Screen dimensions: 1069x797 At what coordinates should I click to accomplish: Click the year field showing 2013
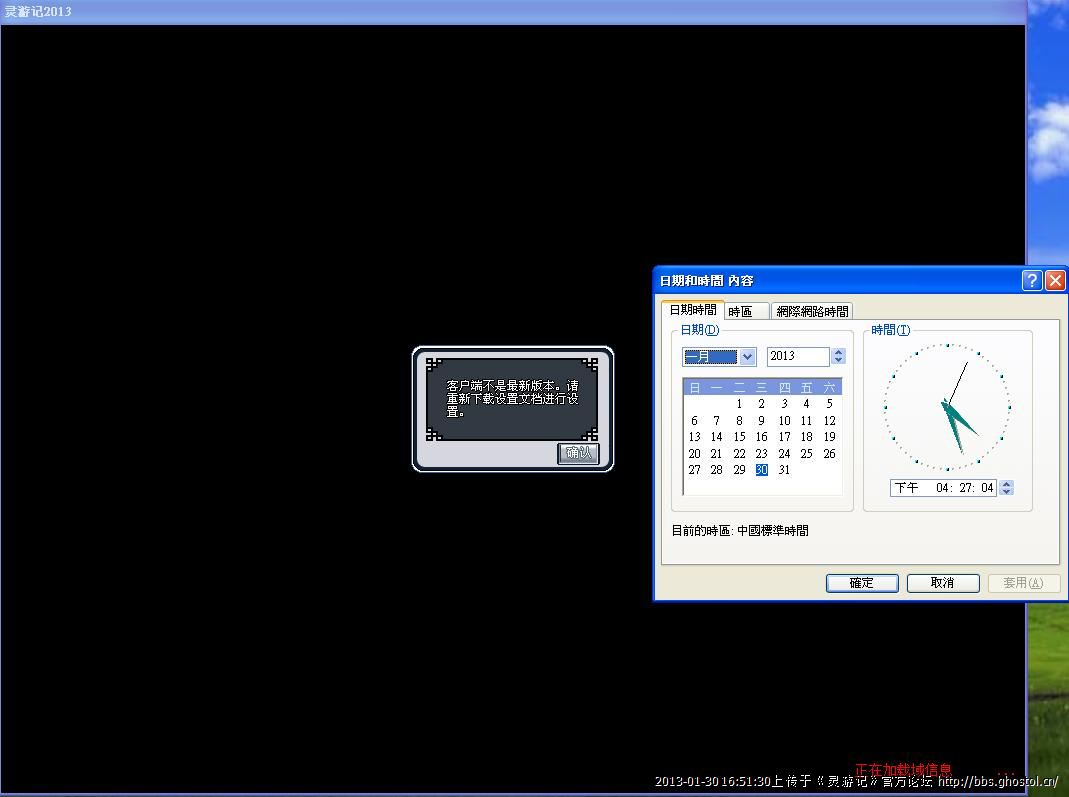pos(797,356)
